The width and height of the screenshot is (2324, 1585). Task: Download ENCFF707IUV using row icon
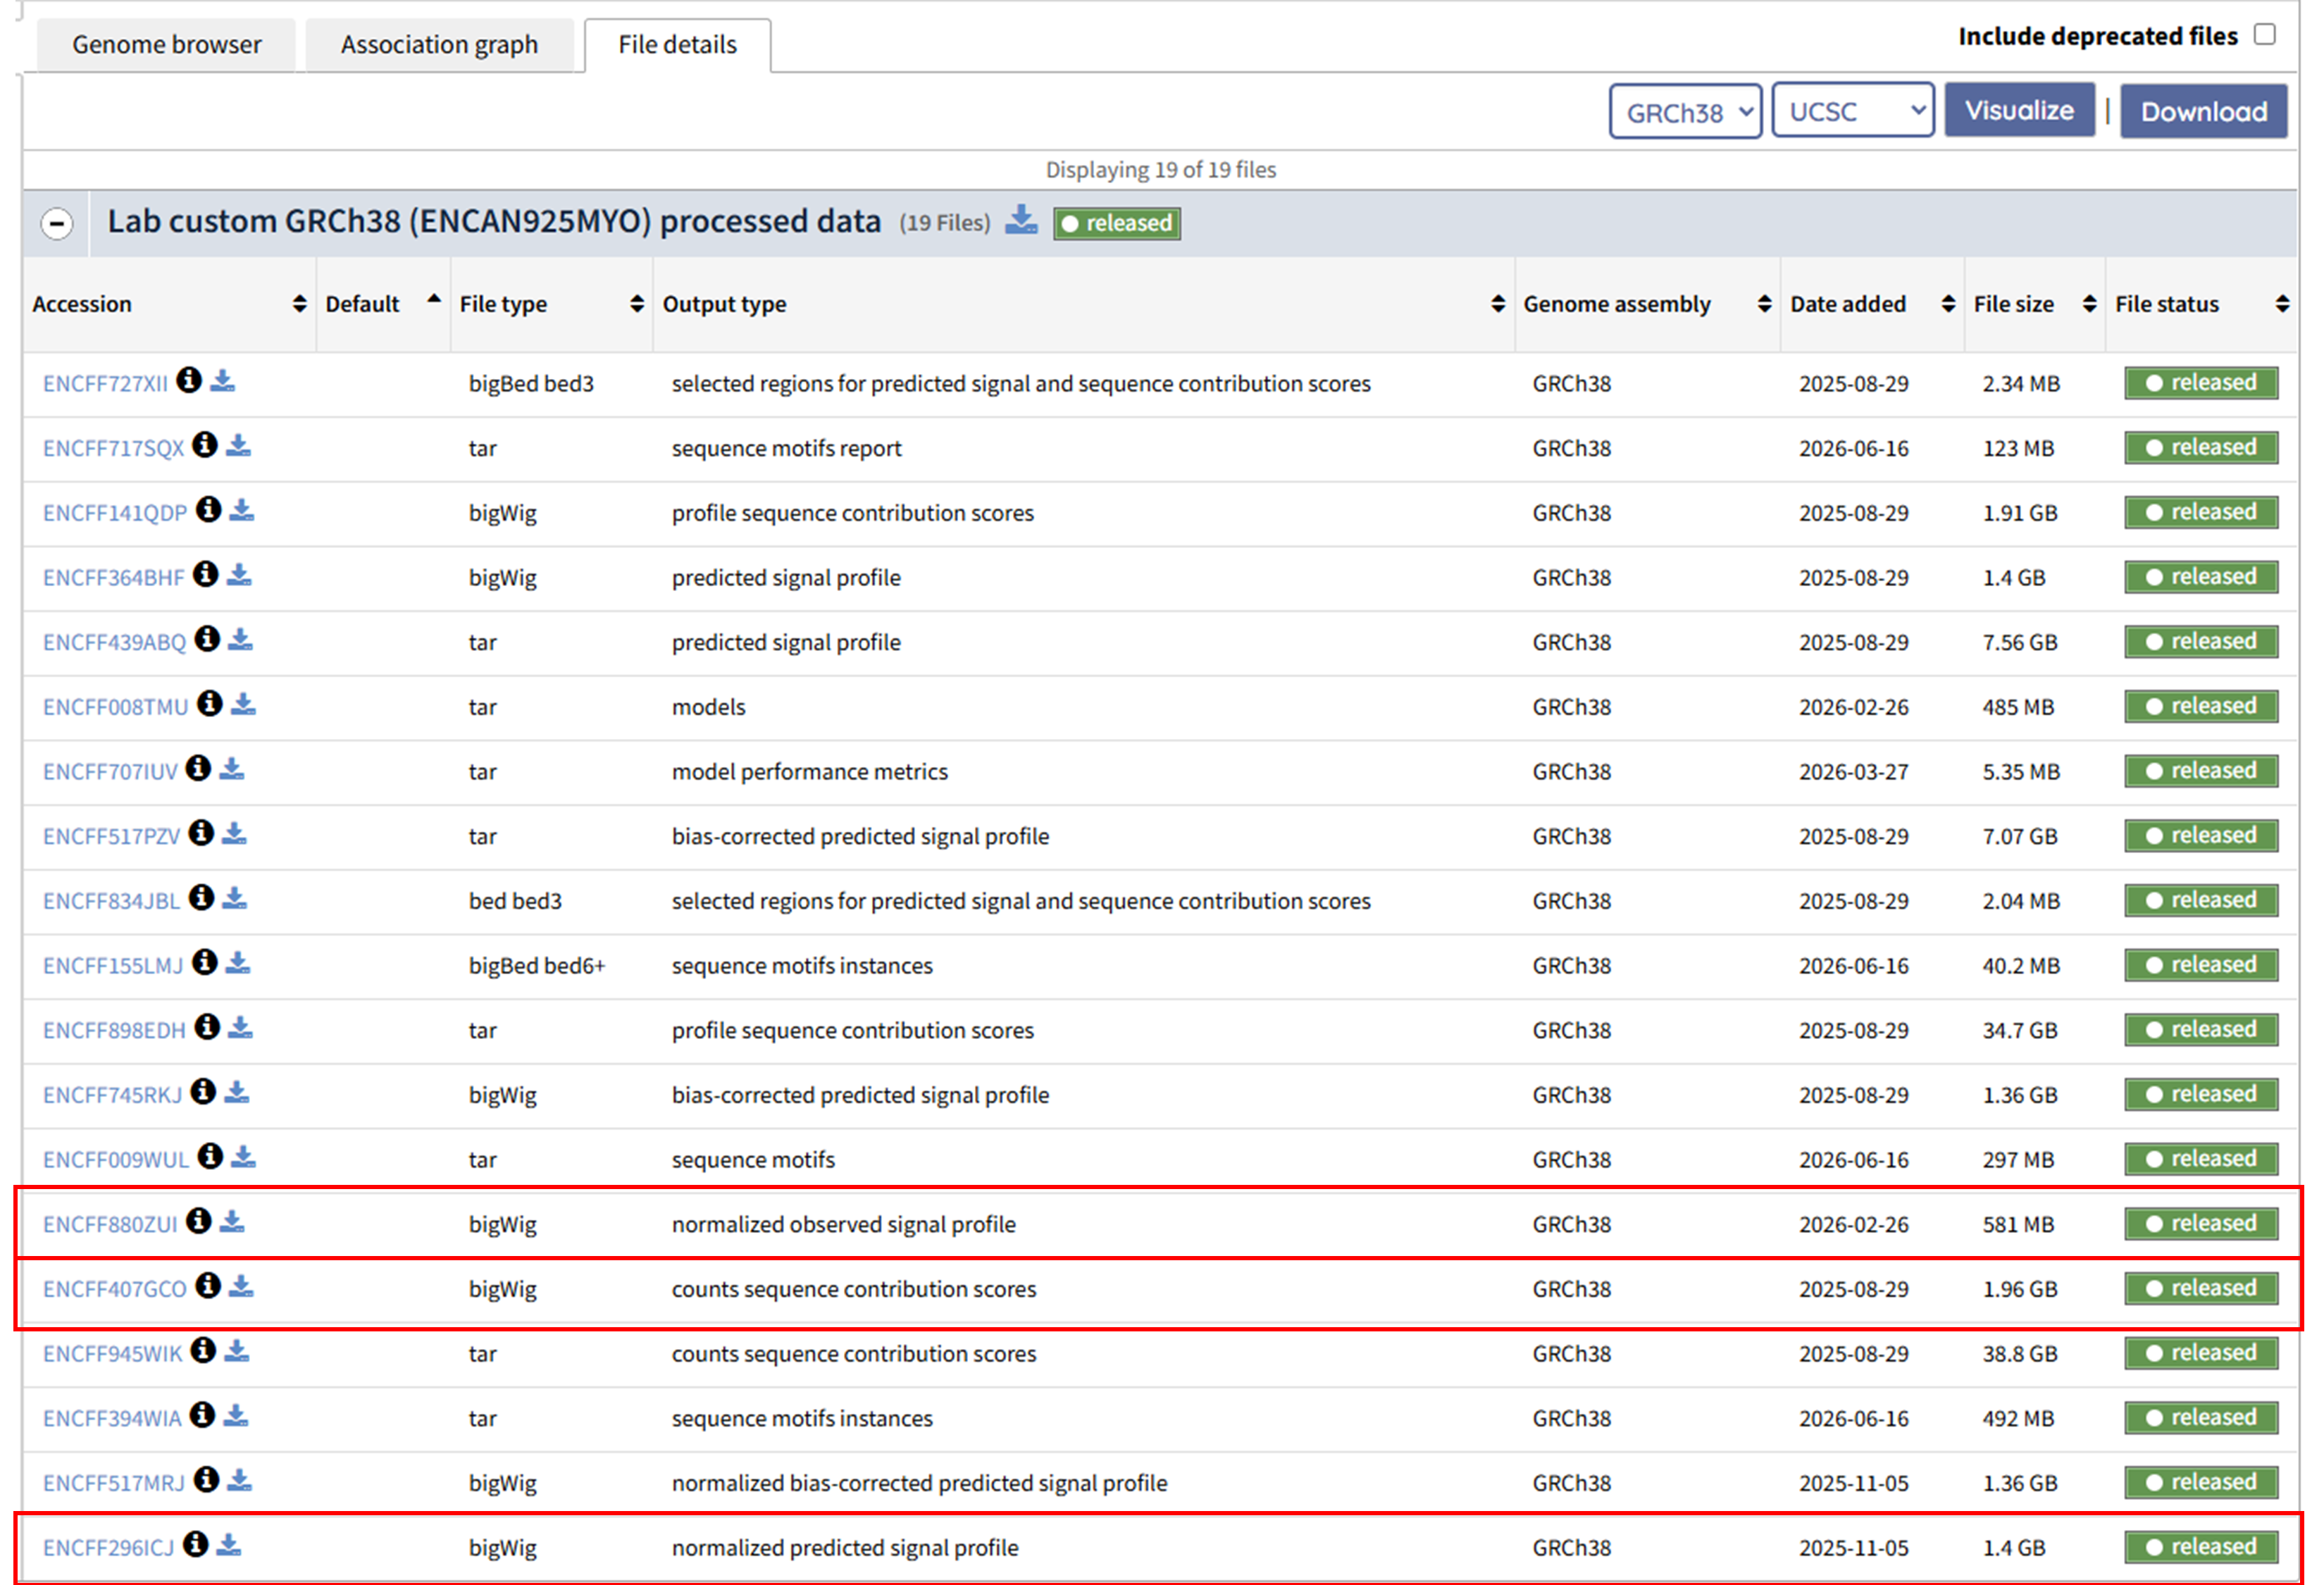click(x=232, y=769)
